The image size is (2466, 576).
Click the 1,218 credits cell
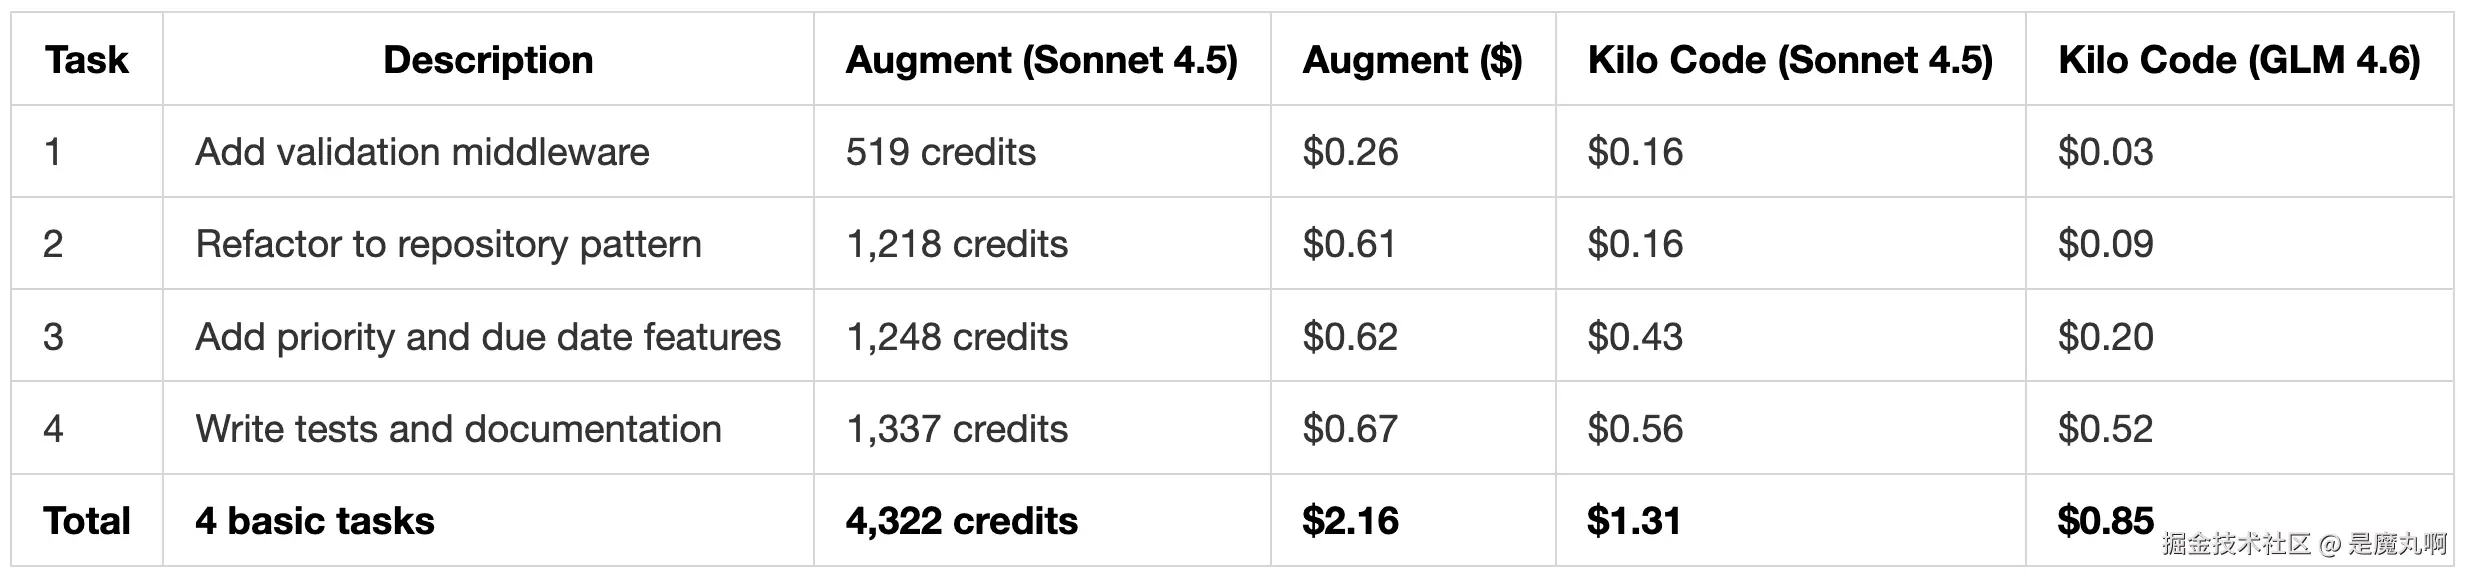[x=1042, y=244]
